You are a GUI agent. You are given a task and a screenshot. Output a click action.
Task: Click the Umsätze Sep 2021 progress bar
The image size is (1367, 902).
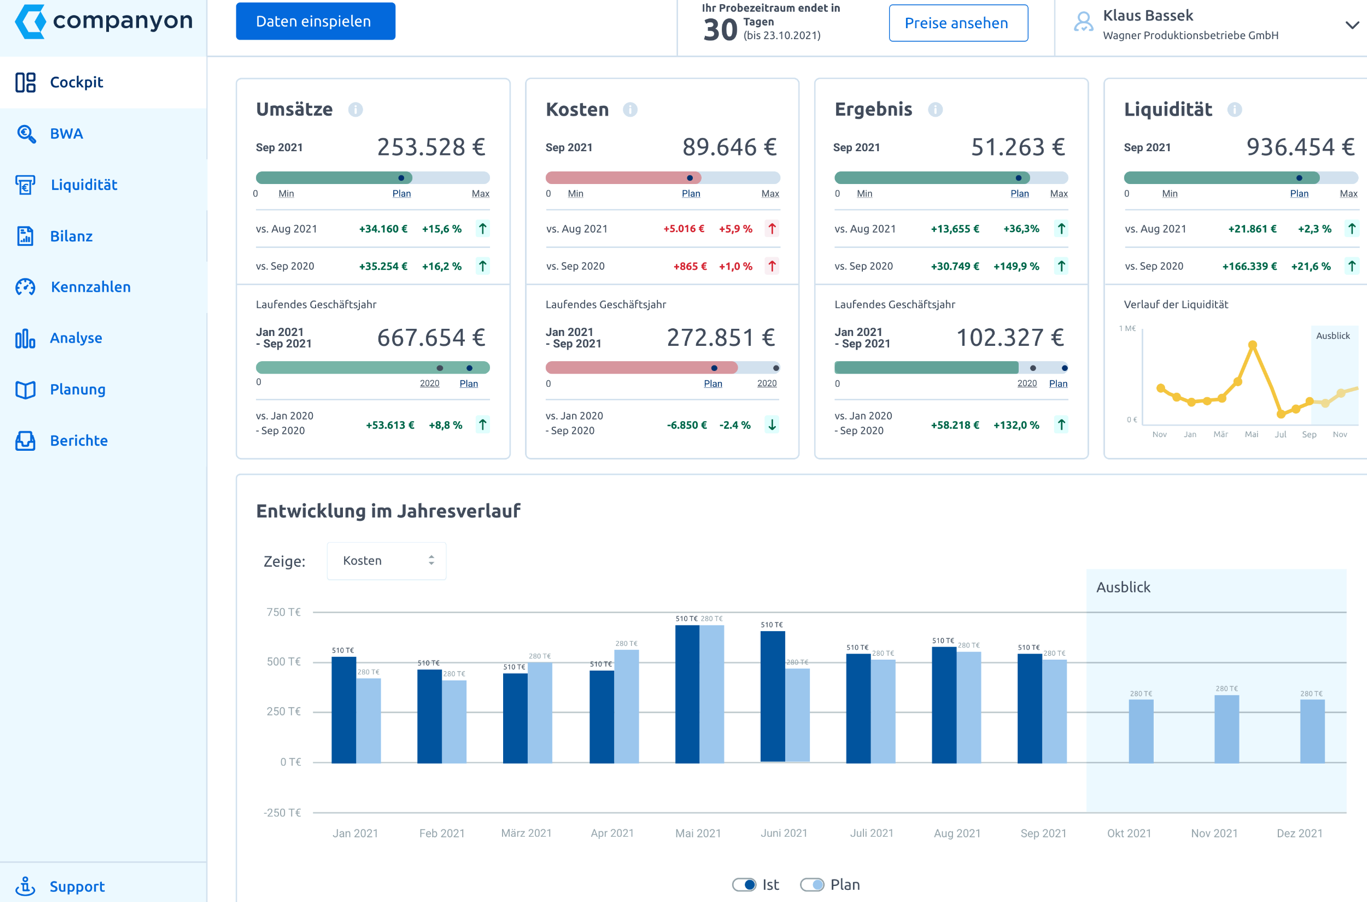372,178
